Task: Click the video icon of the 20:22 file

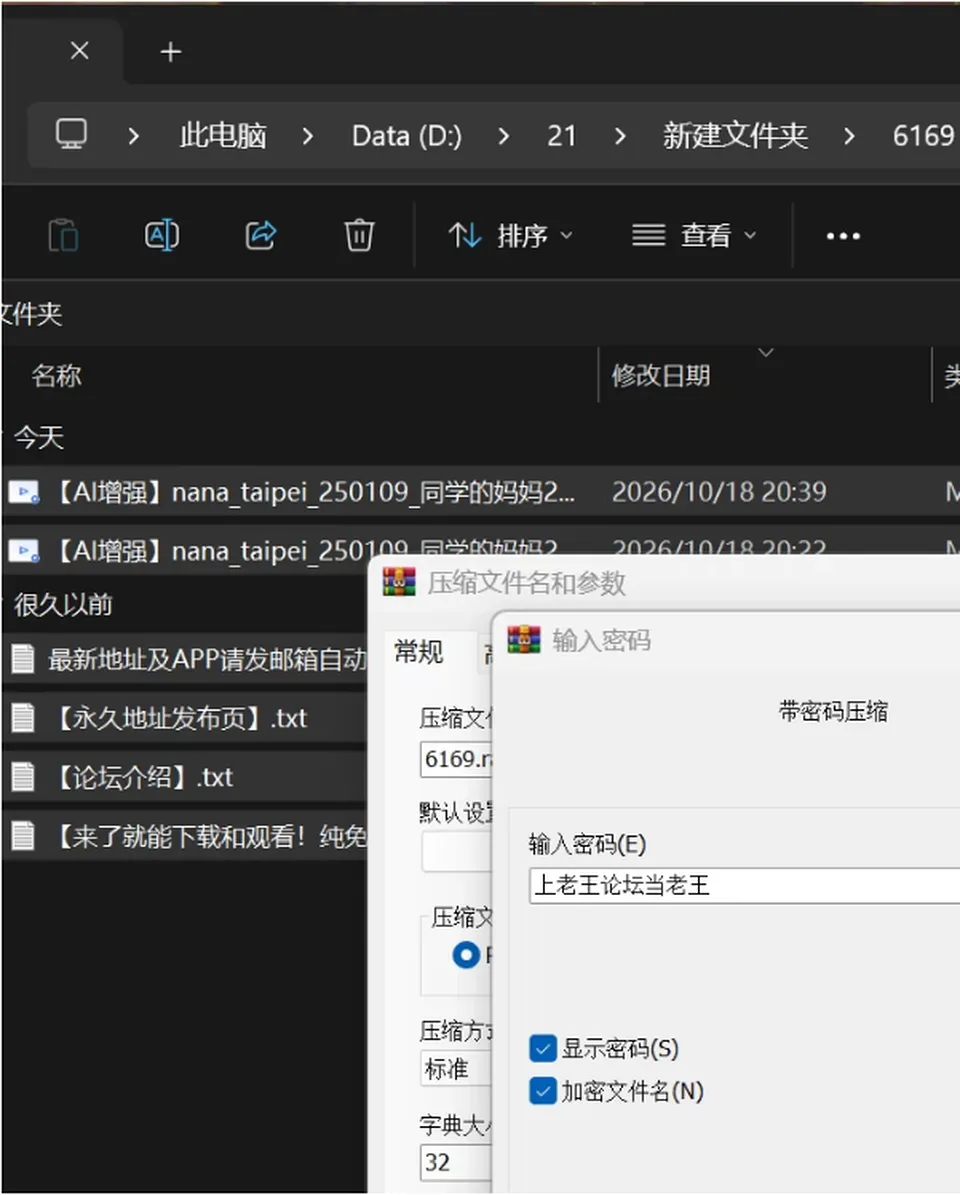Action: (x=24, y=550)
